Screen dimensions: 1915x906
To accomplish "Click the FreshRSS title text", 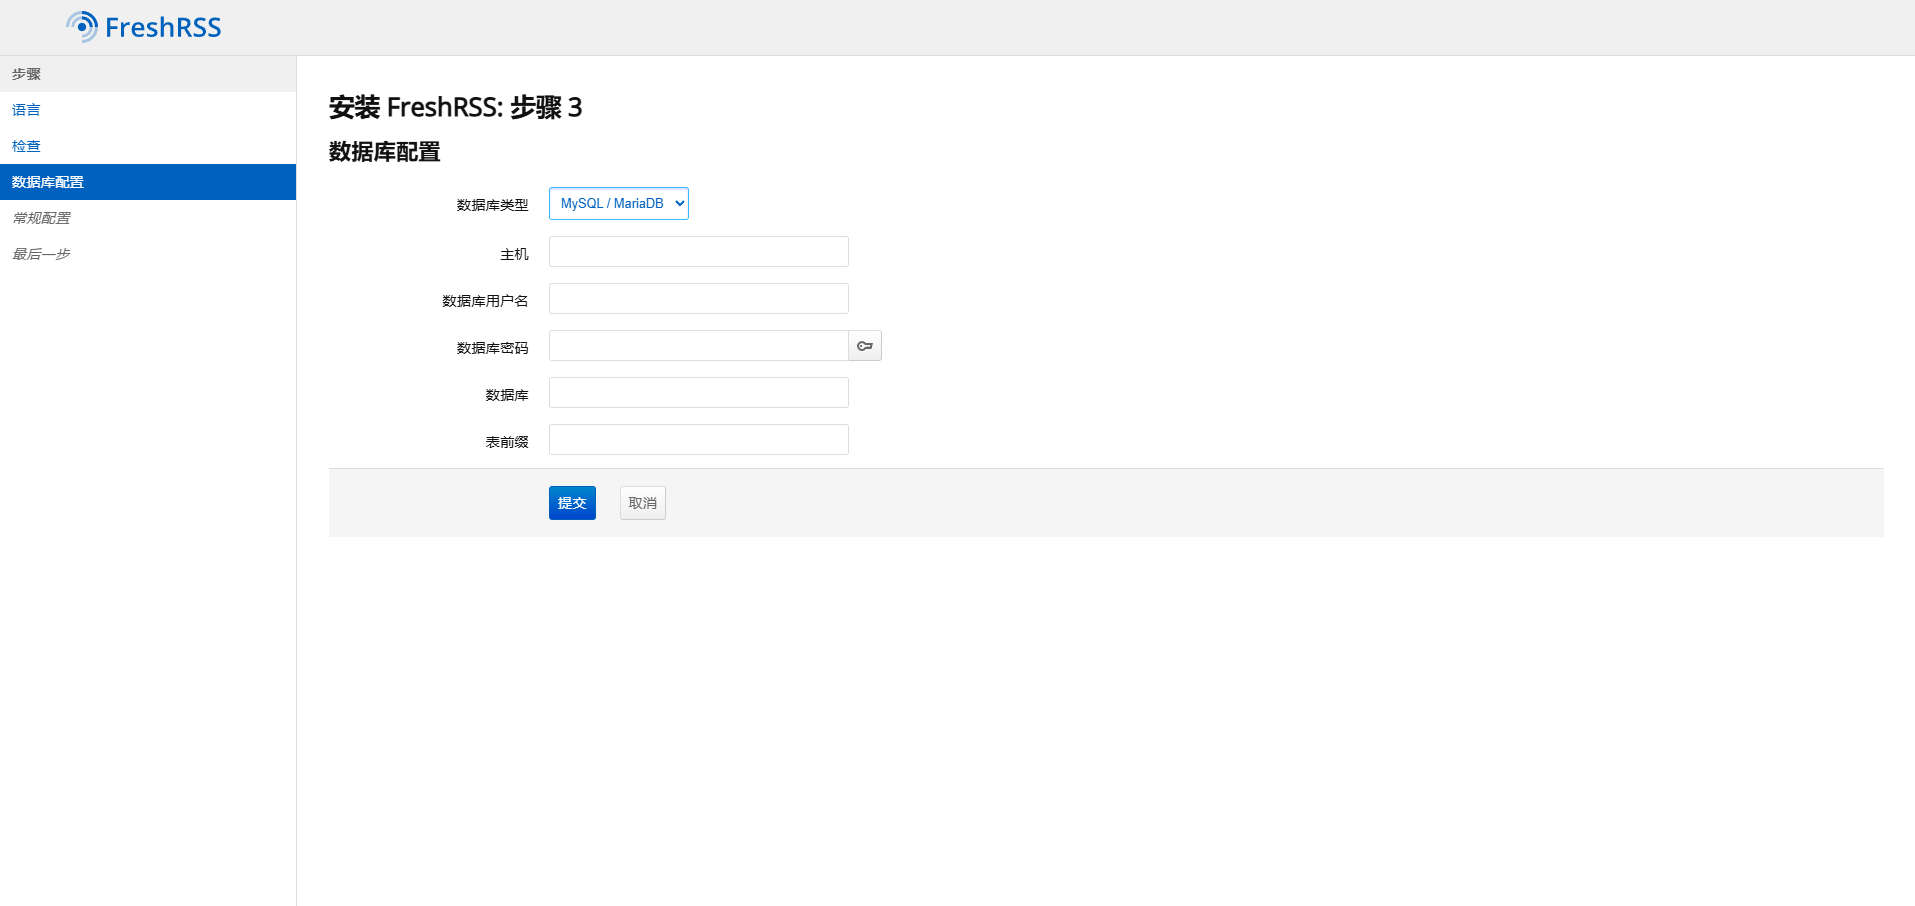I will click(163, 28).
